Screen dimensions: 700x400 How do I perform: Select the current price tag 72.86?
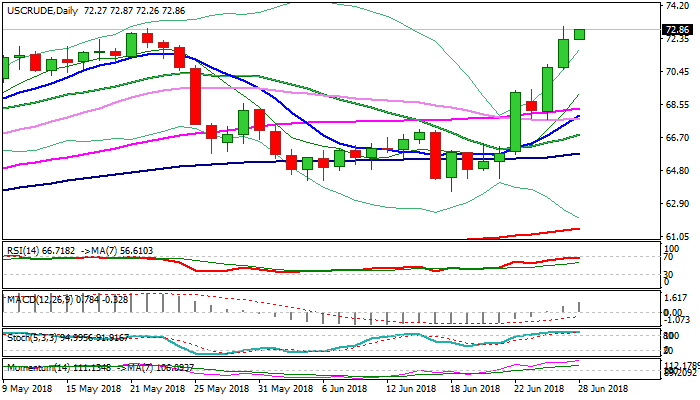tap(677, 30)
